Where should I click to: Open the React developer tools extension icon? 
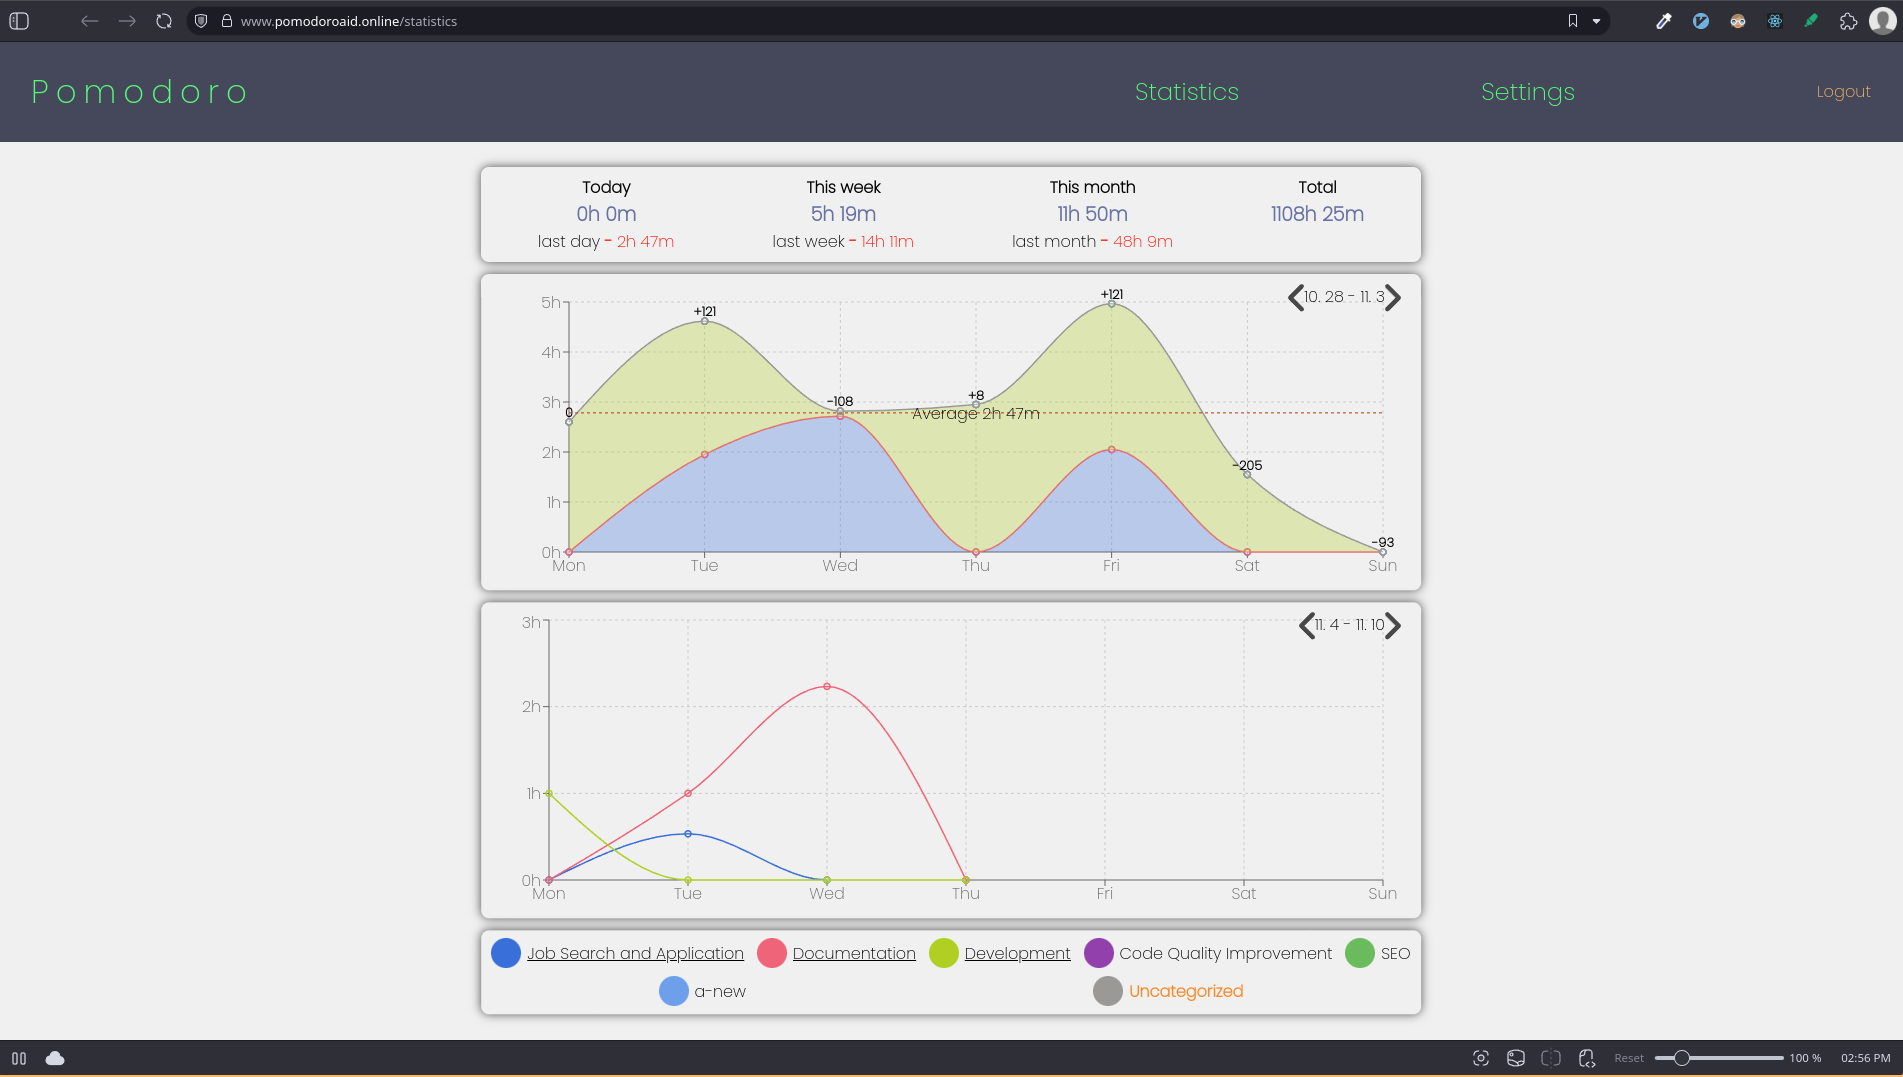coord(1774,21)
